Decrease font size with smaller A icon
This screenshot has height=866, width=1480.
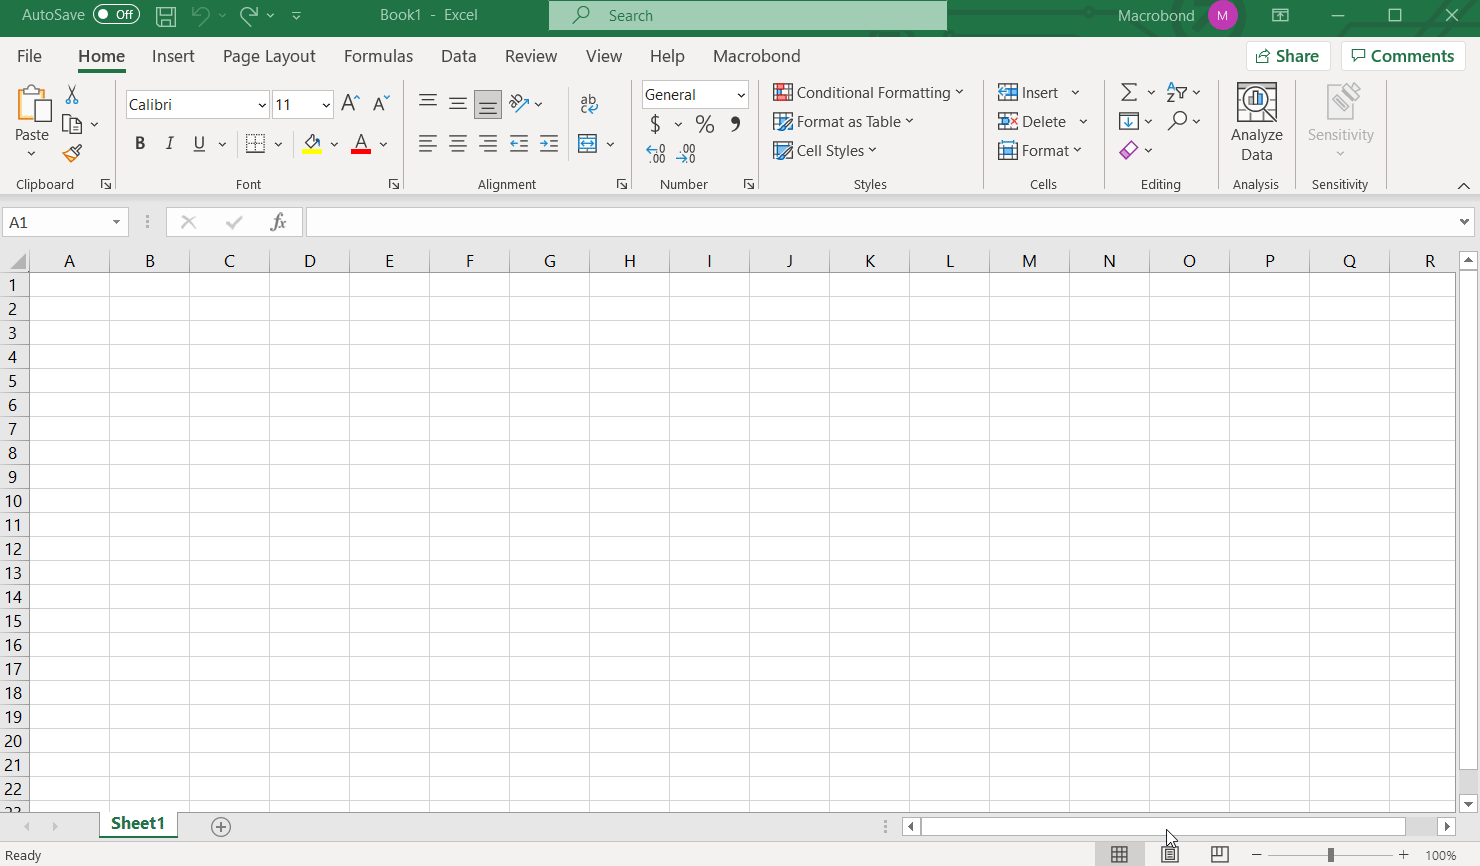[380, 103]
